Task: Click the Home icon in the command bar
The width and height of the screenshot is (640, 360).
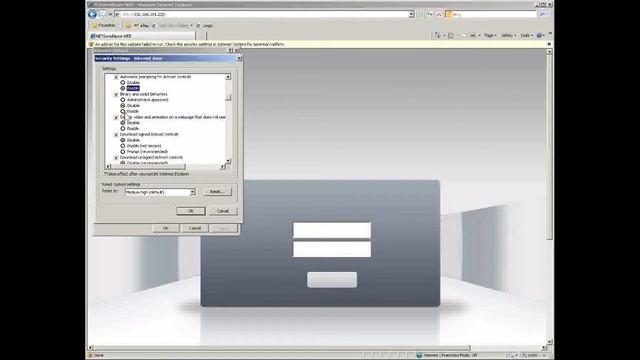Action: (438, 36)
